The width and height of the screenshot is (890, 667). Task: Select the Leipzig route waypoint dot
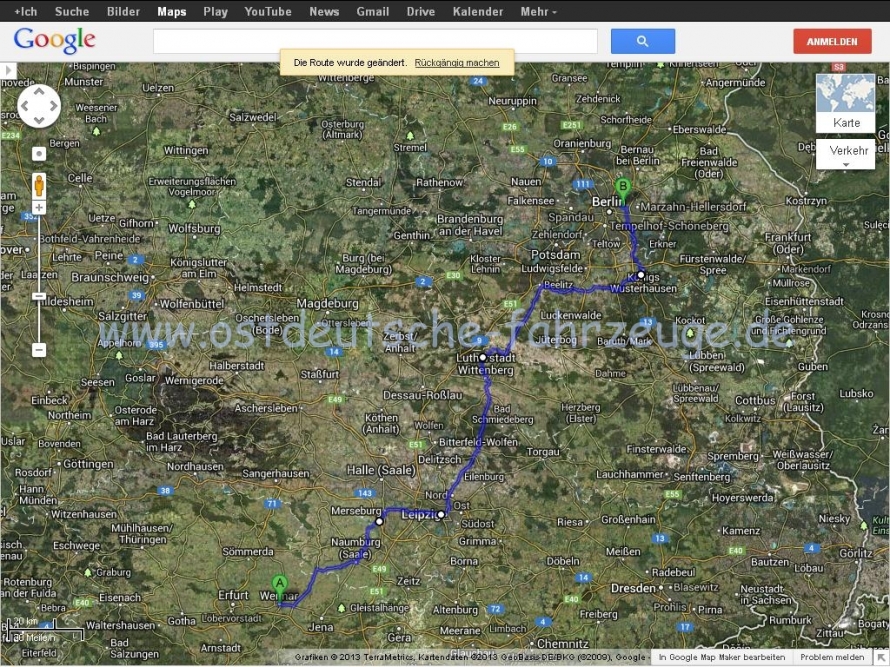pos(441,515)
